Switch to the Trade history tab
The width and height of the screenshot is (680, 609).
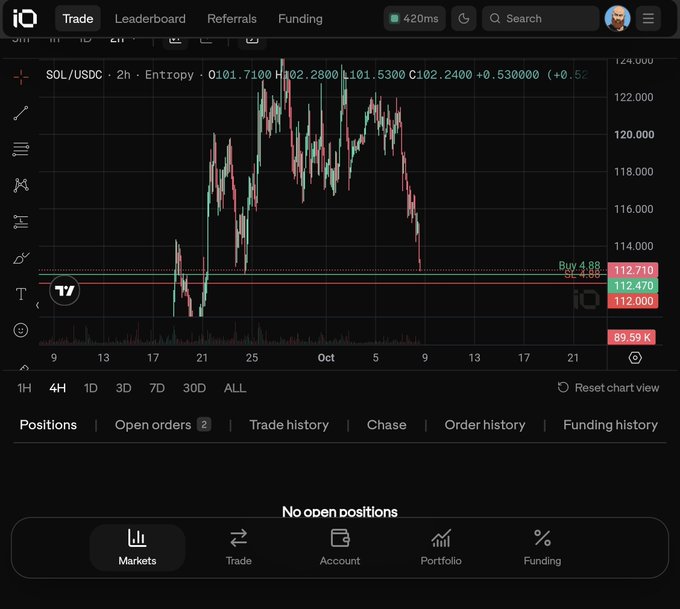(289, 425)
